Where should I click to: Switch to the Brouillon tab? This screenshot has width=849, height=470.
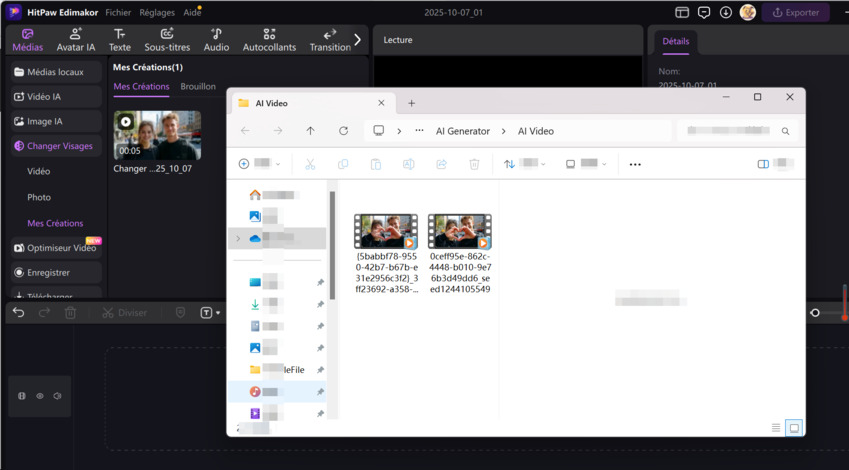(198, 87)
